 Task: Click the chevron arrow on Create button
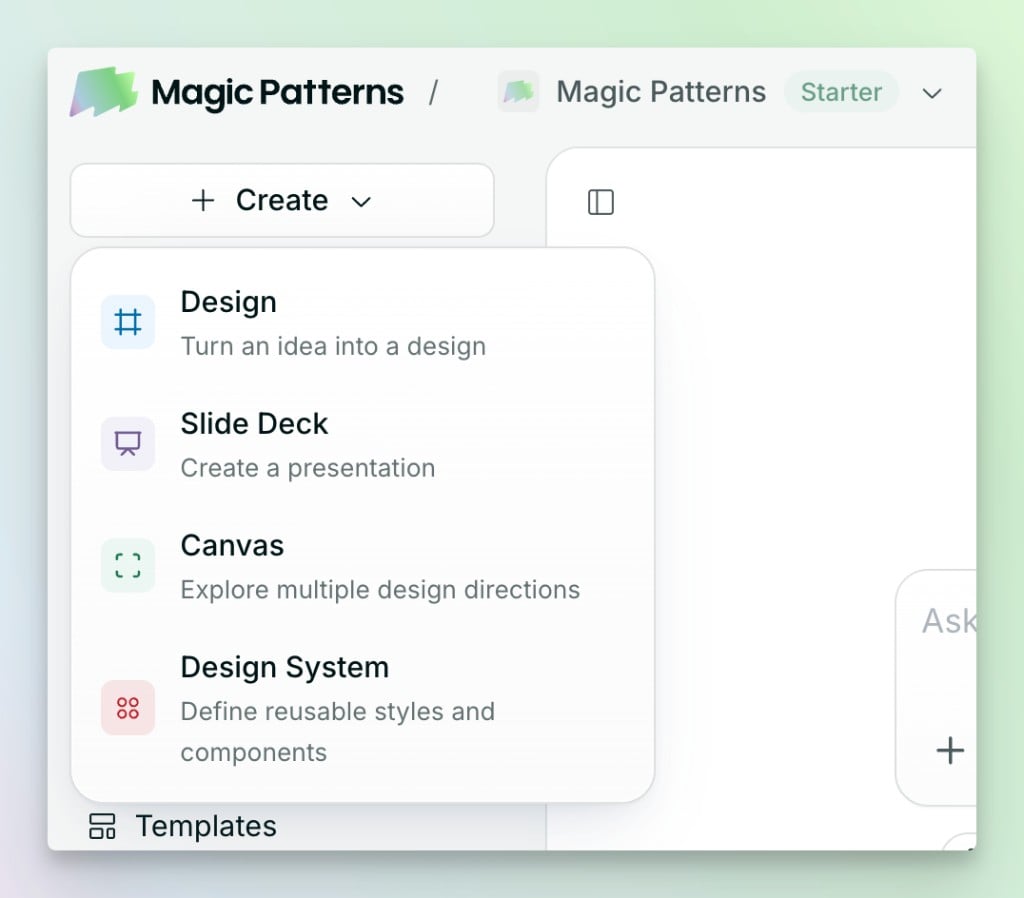pos(361,202)
